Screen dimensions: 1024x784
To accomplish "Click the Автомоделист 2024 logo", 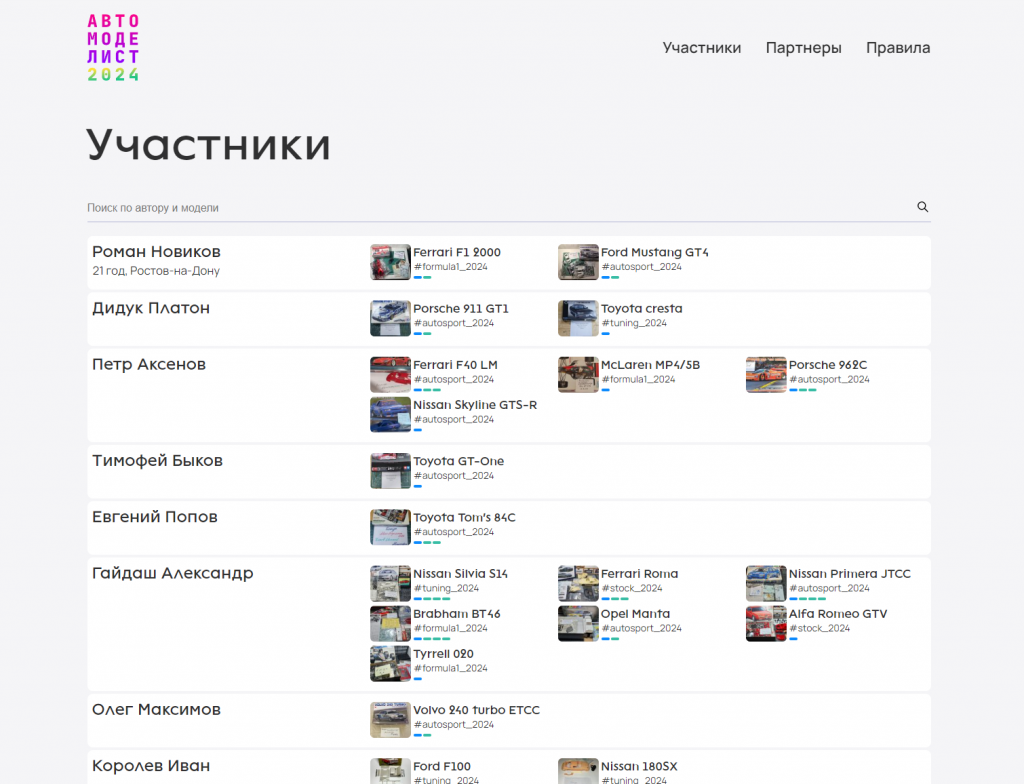I will click(x=113, y=48).
